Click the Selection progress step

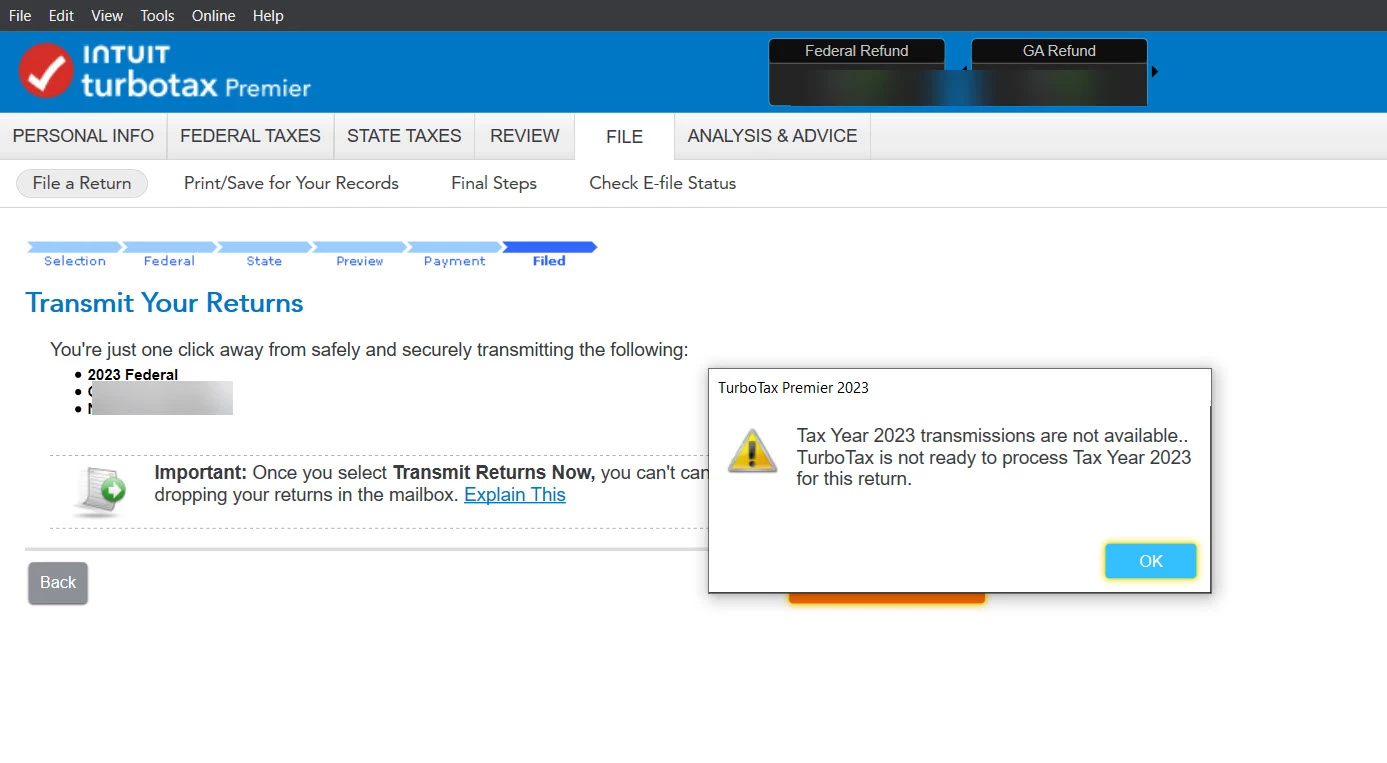(x=75, y=254)
